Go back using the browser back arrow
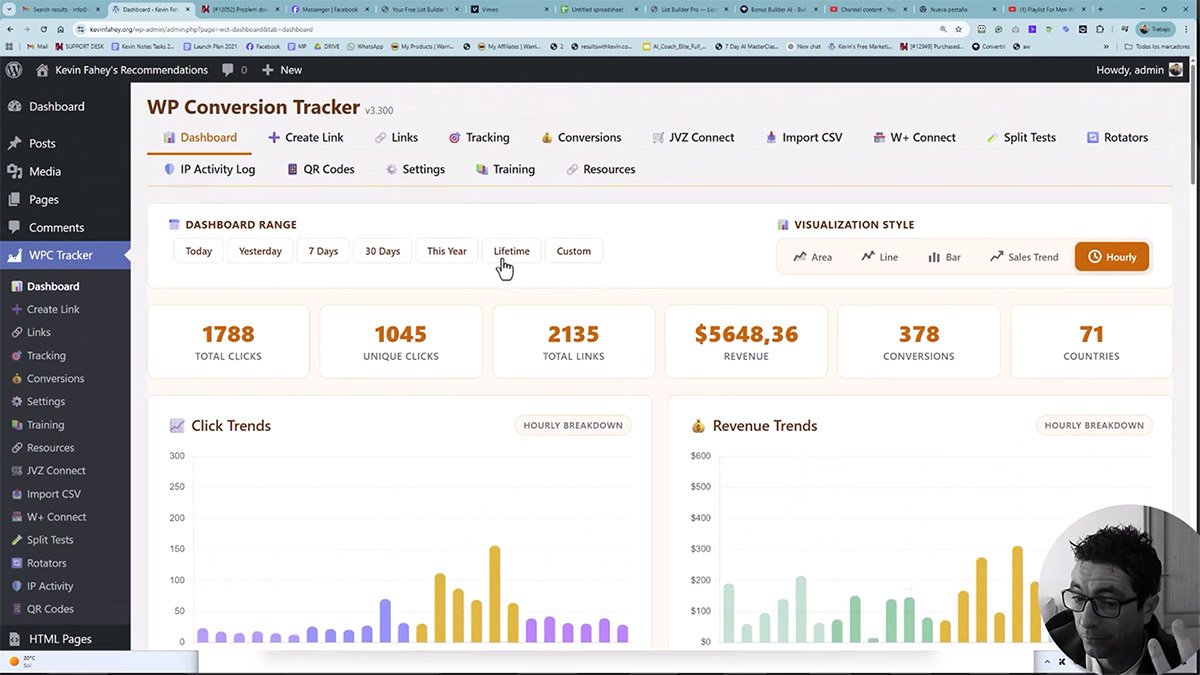This screenshot has width=1200, height=675. 11,30
